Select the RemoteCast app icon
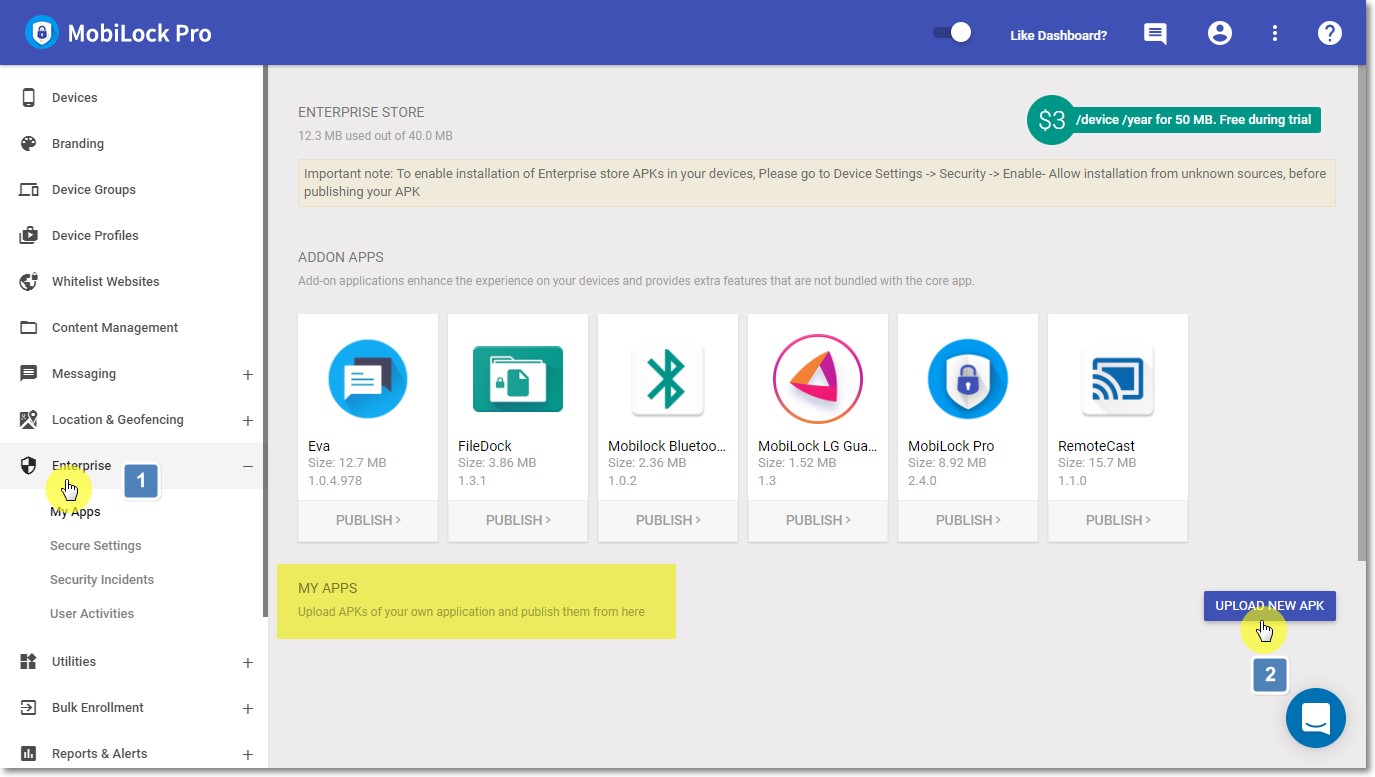Screen dimensions: 1375x777 pyautogui.click(x=1118, y=379)
